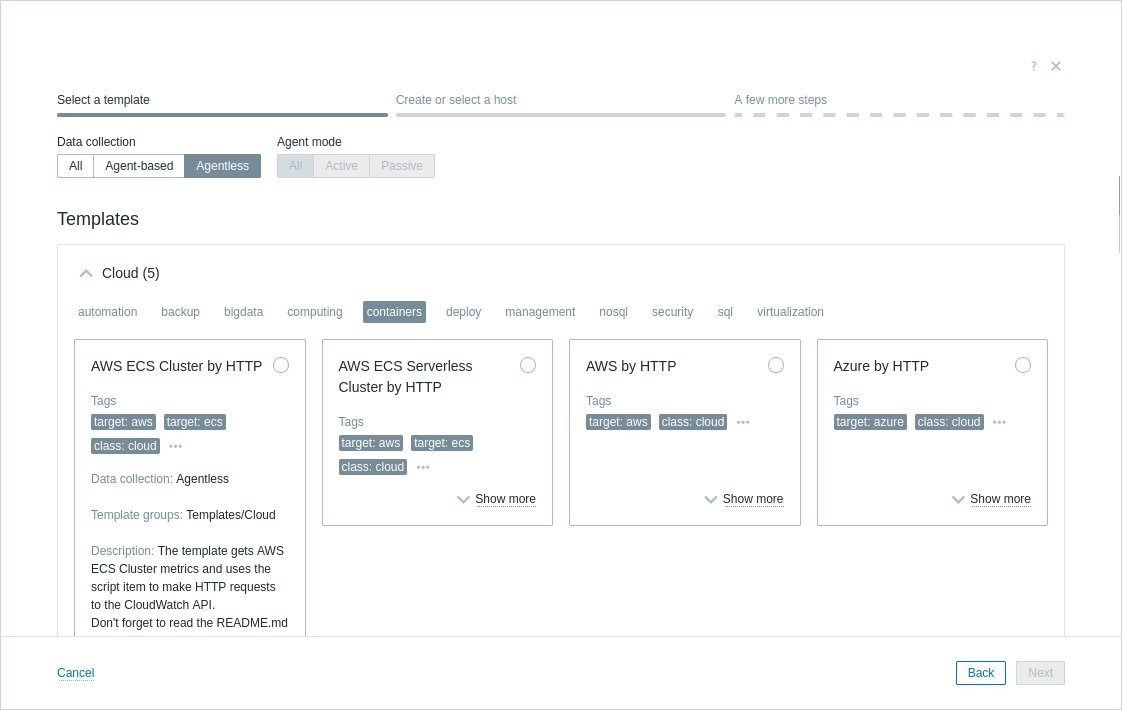Image resolution: width=1122 pixels, height=710 pixels.
Task: Open the help question mark icon
Action: [1033, 66]
